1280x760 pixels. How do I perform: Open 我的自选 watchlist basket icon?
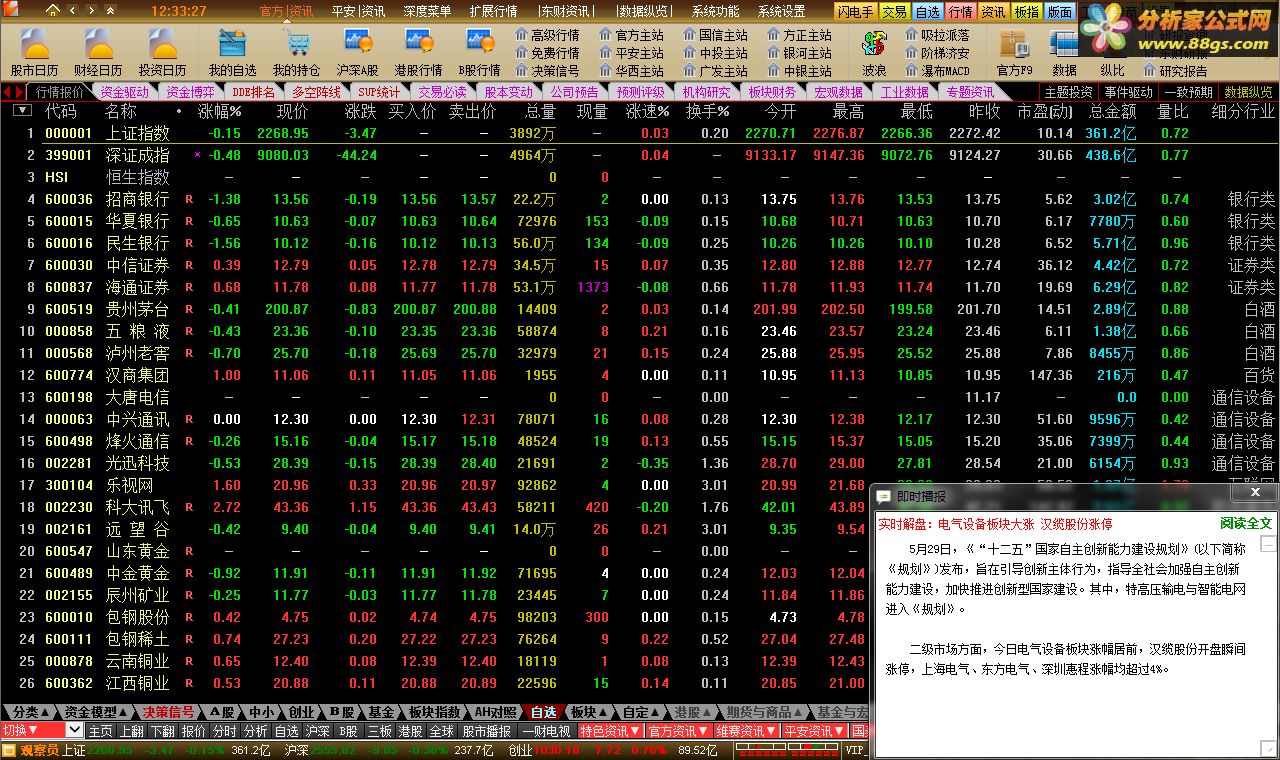[232, 52]
